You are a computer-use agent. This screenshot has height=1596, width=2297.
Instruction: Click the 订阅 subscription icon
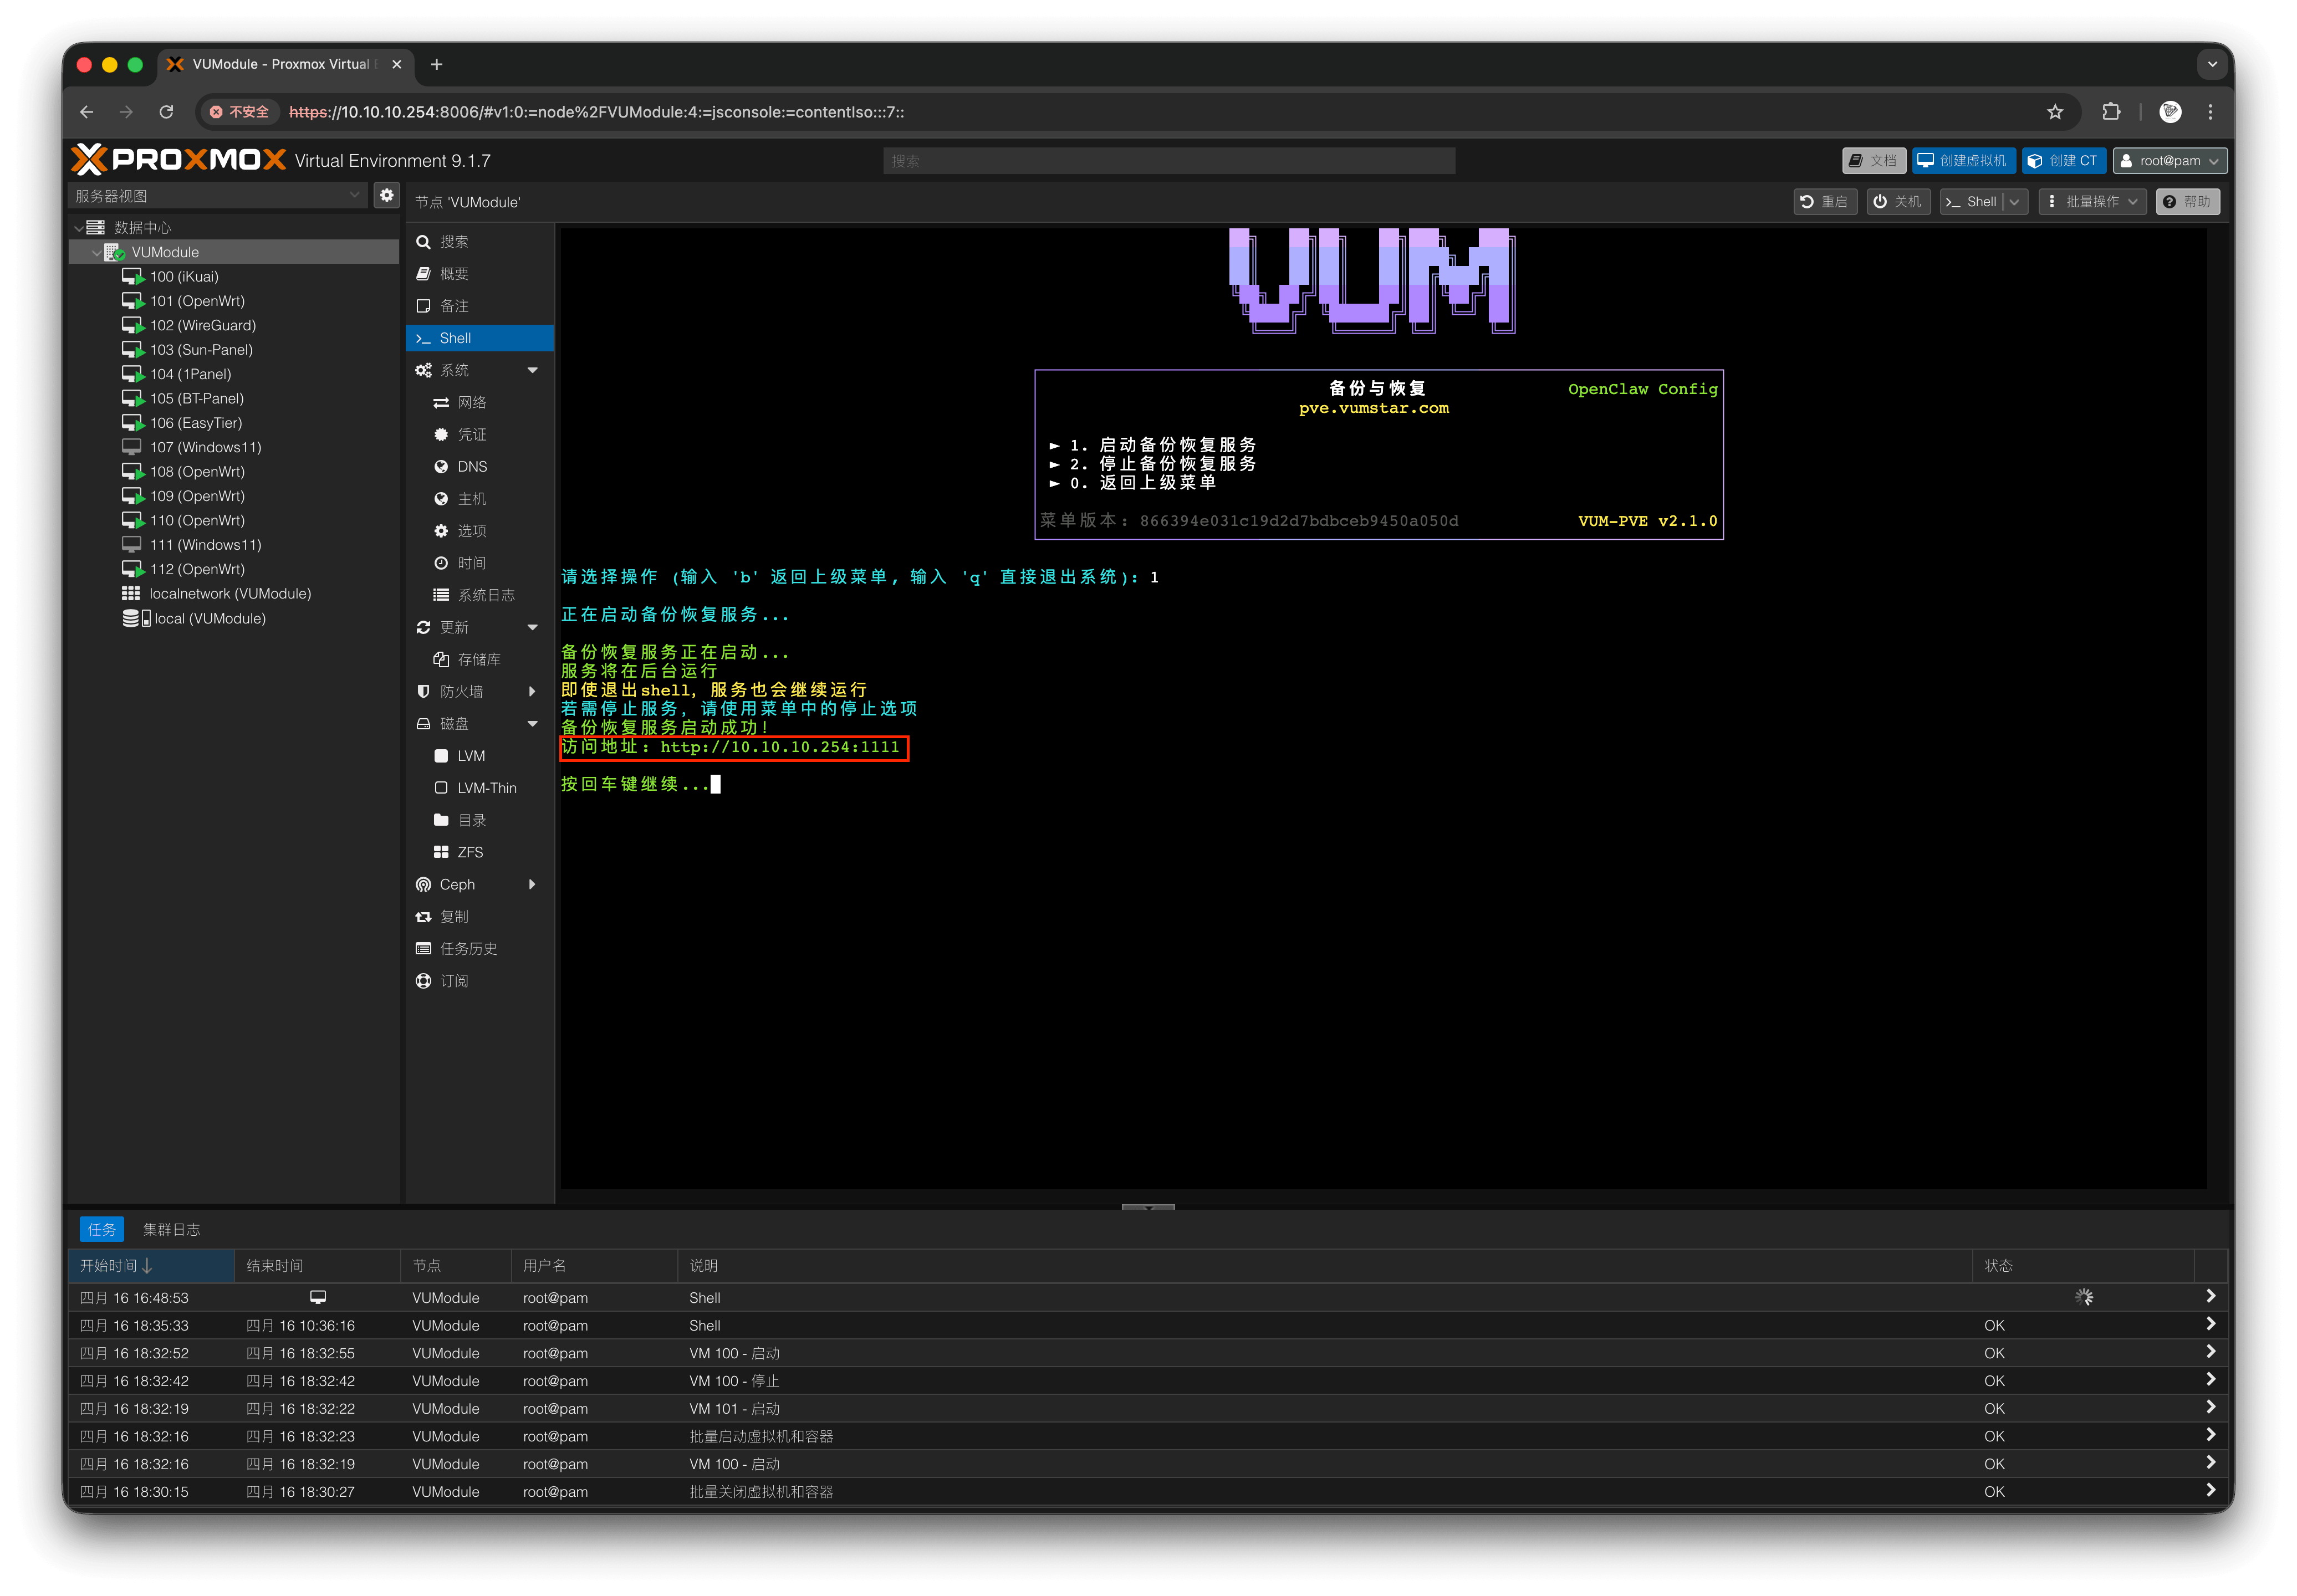pyautogui.click(x=423, y=981)
